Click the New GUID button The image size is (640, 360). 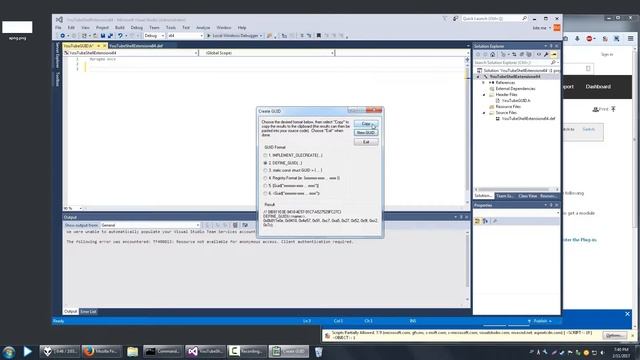click(x=366, y=133)
